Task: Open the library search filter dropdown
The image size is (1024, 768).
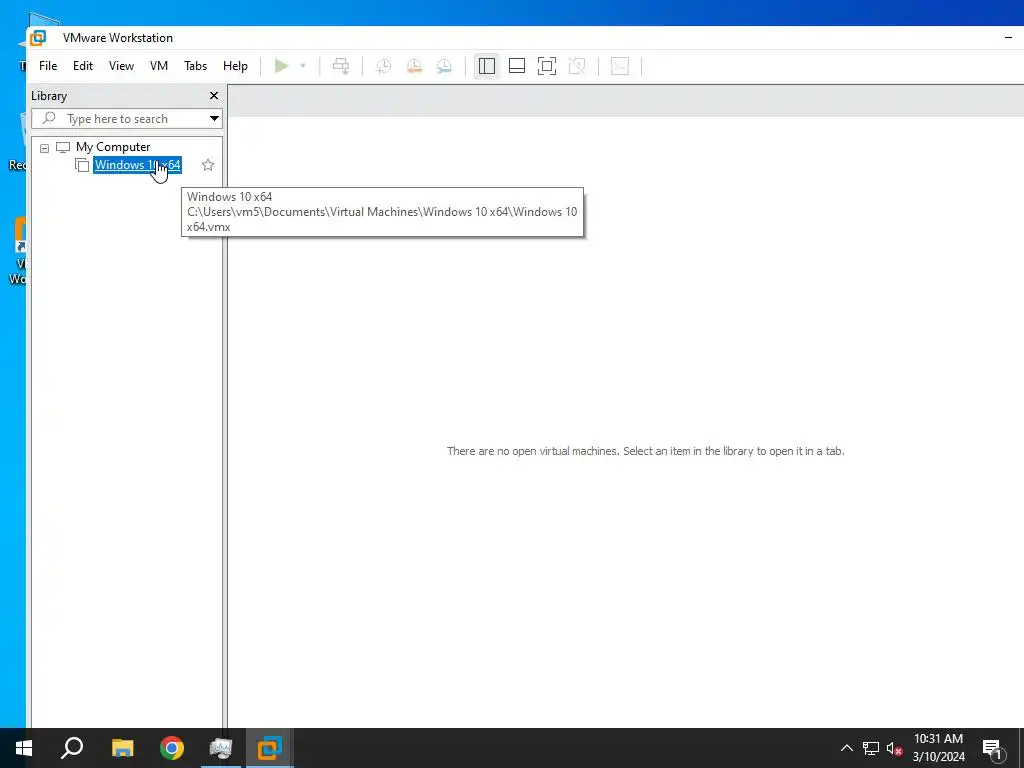Action: coord(214,119)
